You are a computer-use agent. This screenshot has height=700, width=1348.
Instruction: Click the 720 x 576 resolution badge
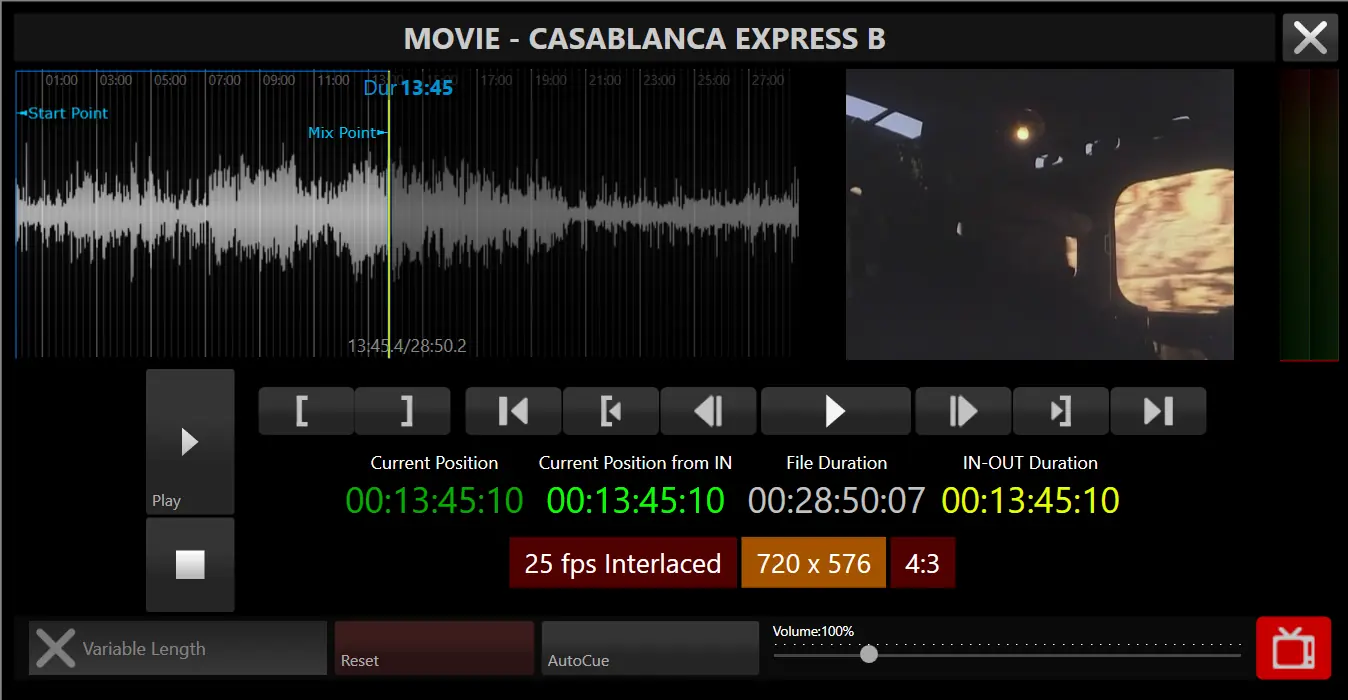pyautogui.click(x=814, y=563)
